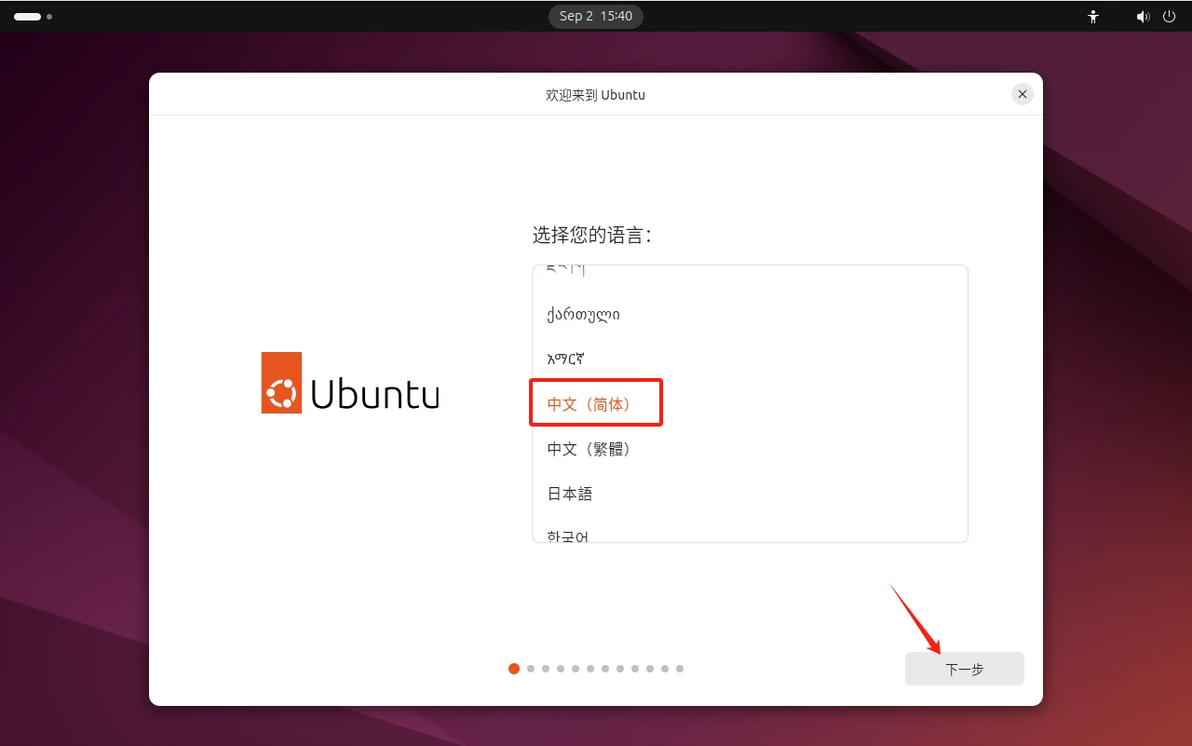The height and width of the screenshot is (746, 1192).
Task: Close the 欢迎来到 Ubuntu window
Action: 1022,94
